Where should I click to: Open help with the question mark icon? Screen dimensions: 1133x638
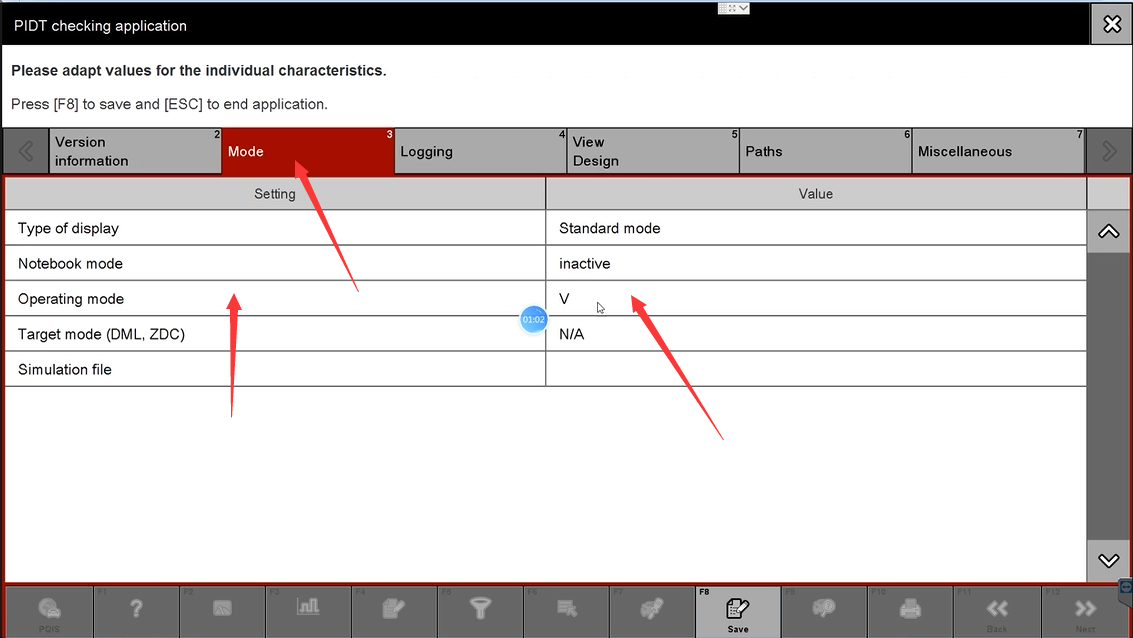[136, 609]
